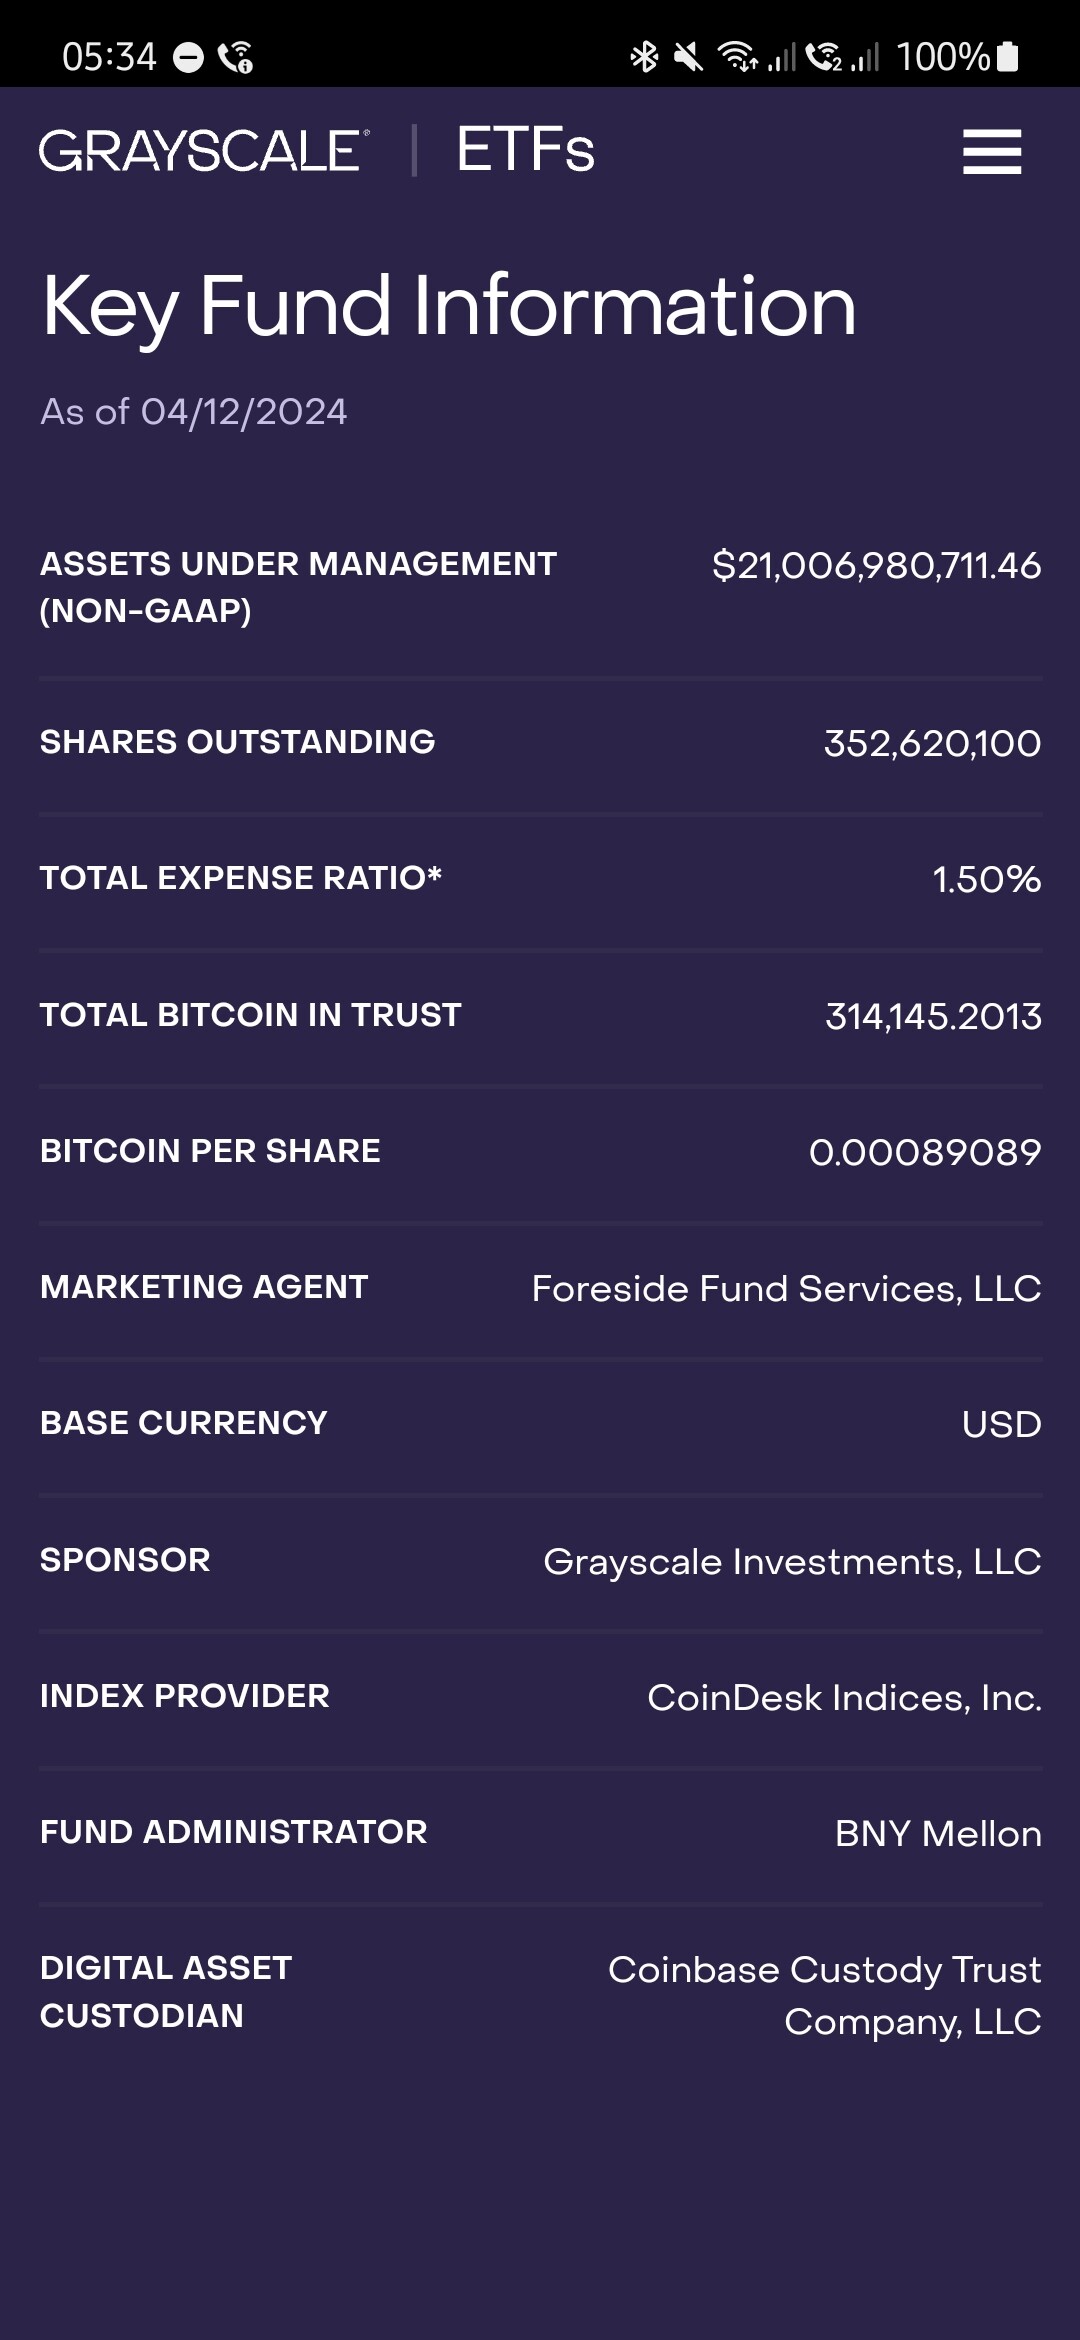The width and height of the screenshot is (1080, 2340).
Task: Tap the Bluetooth status icon
Action: pos(644,57)
